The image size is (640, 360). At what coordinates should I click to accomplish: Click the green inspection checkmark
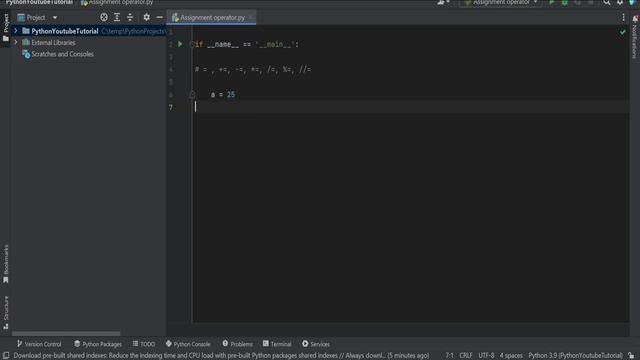[622, 32]
